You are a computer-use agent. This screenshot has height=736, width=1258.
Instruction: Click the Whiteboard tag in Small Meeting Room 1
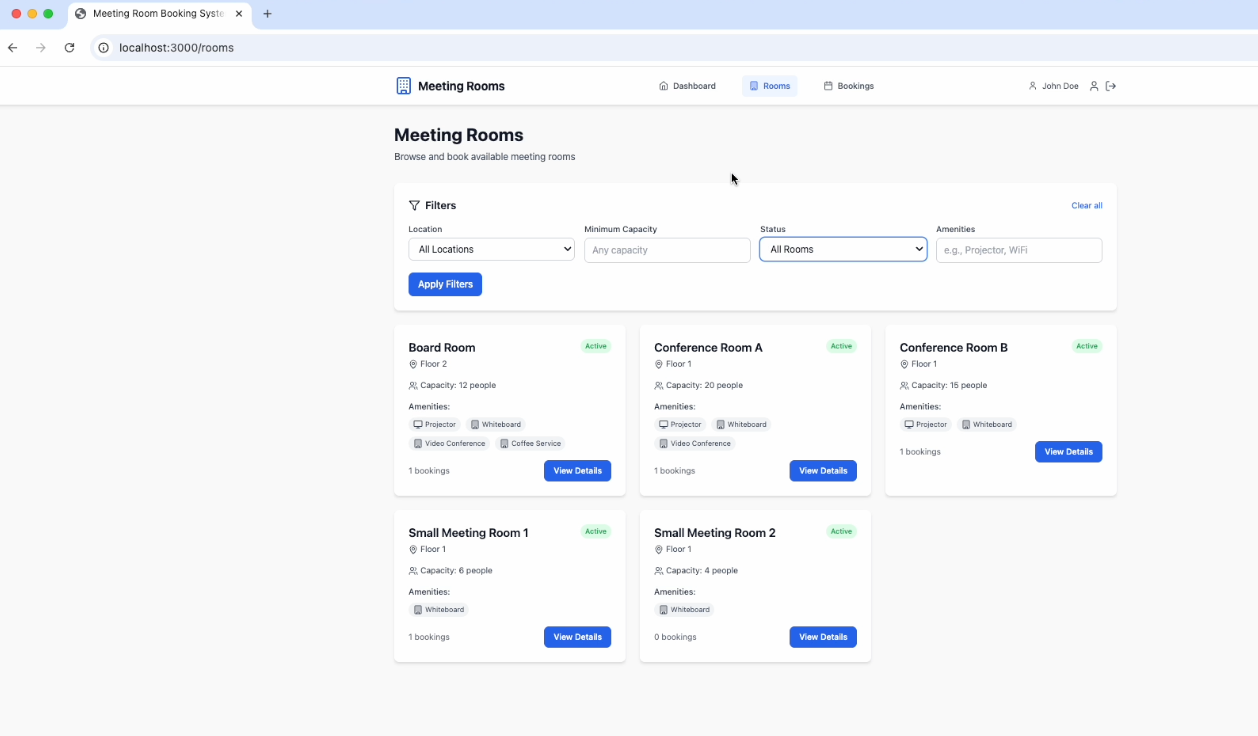438,609
